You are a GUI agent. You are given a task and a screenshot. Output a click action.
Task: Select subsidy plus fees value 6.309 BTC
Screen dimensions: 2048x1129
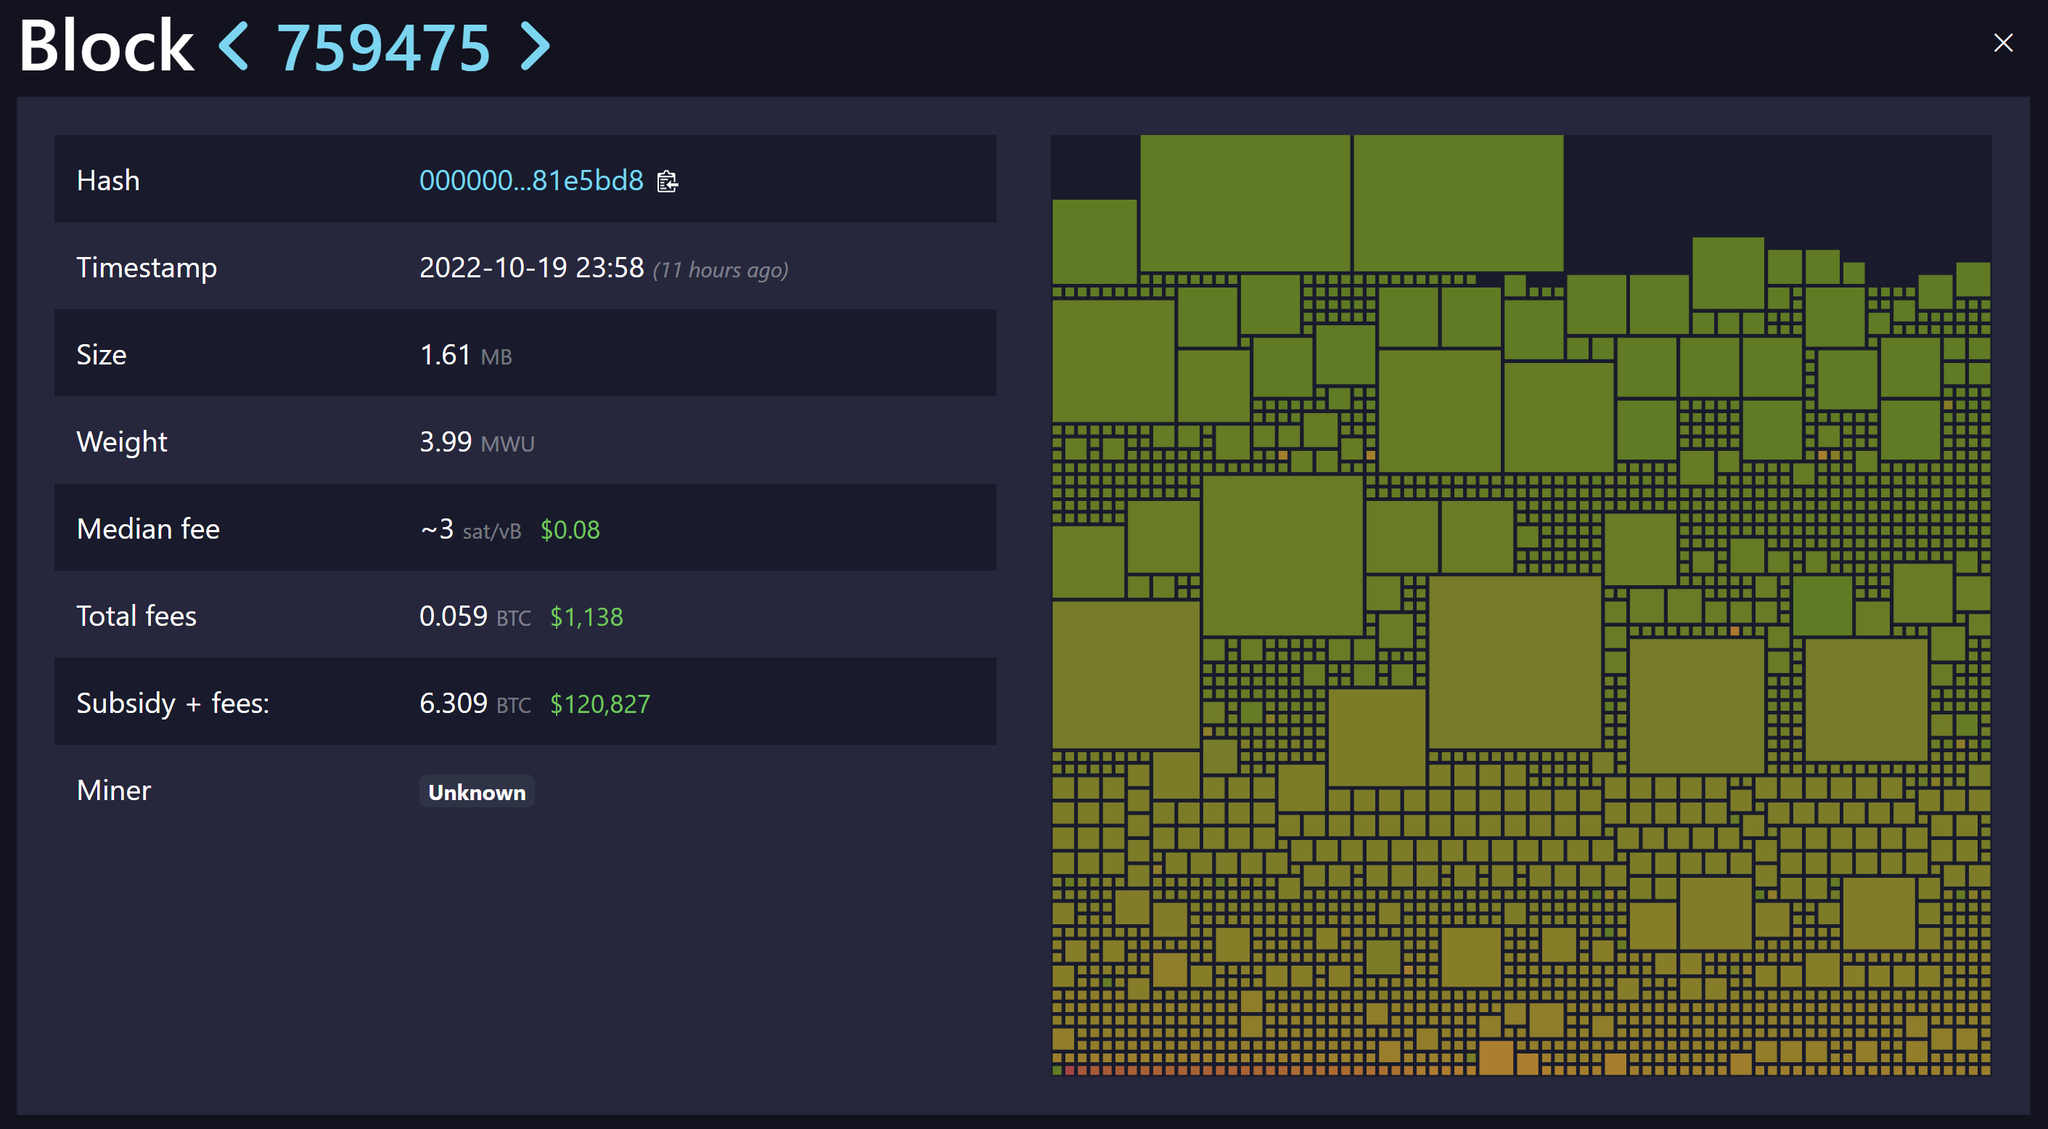[x=475, y=703]
